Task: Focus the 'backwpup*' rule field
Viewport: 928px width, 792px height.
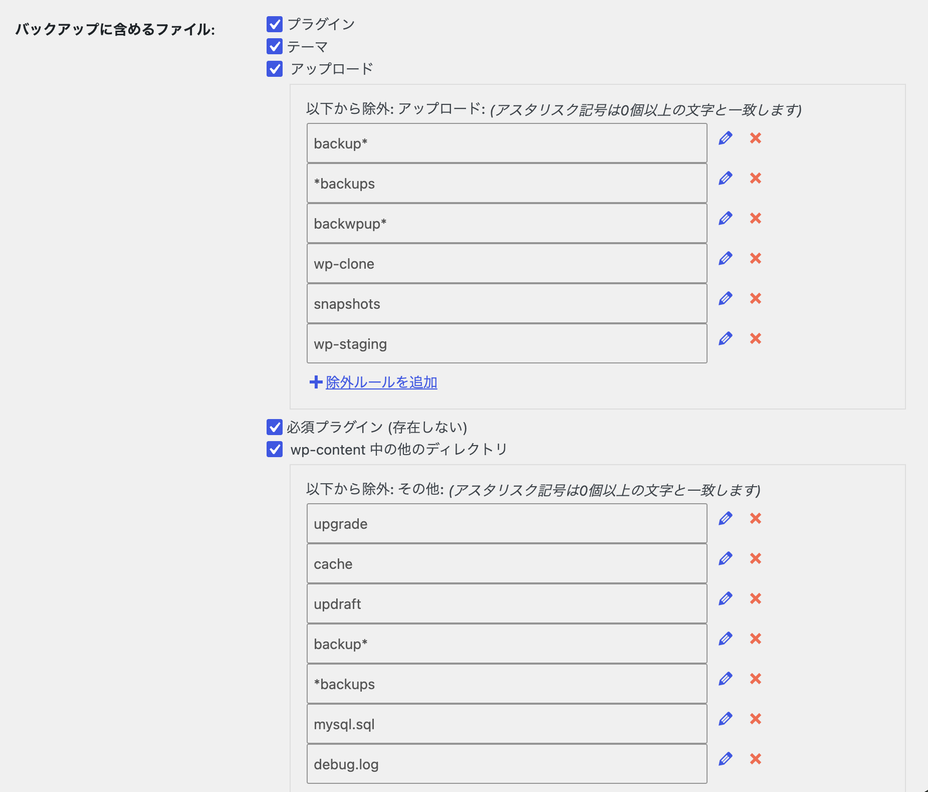Action: [507, 224]
